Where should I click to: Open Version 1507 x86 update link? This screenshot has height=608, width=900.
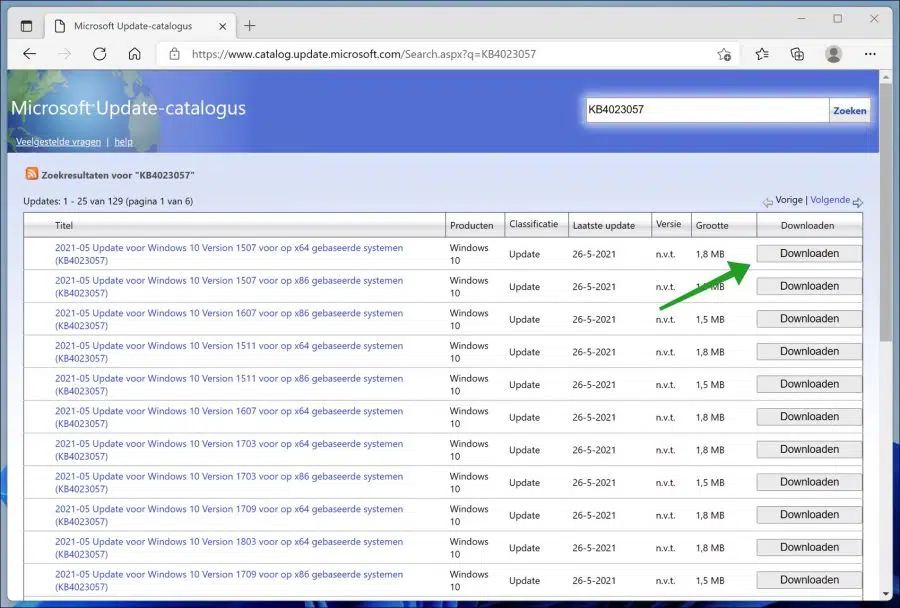229,286
